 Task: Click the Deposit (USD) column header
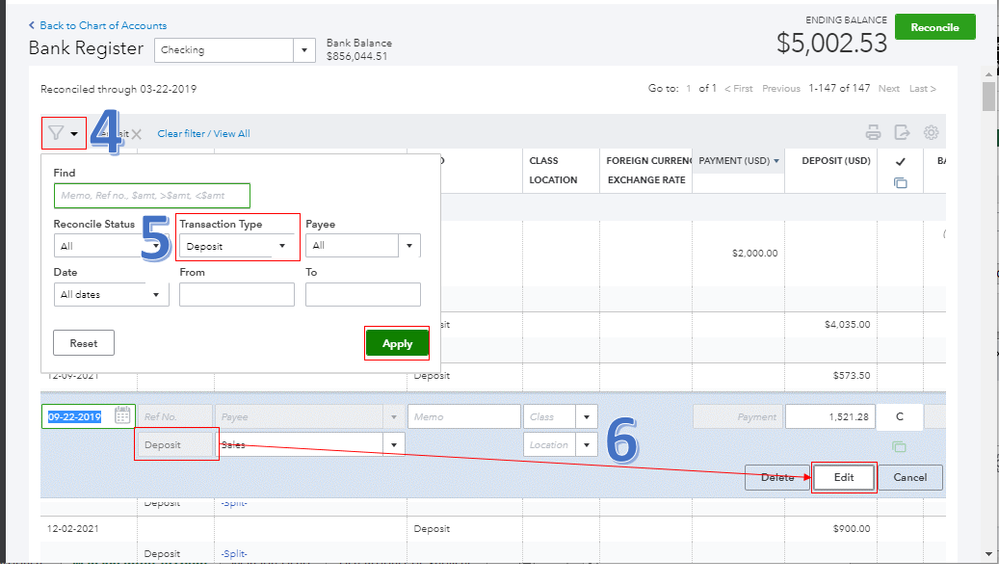[x=829, y=161]
